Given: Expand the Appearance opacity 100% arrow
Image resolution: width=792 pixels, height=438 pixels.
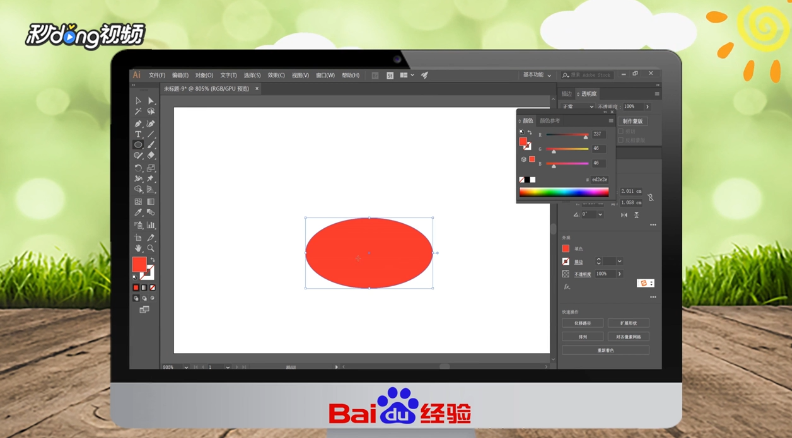Looking at the screenshot, I should [x=619, y=274].
